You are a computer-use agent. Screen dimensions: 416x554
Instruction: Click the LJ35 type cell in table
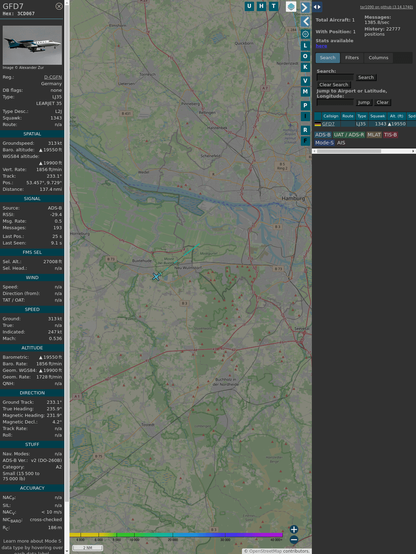361,124
